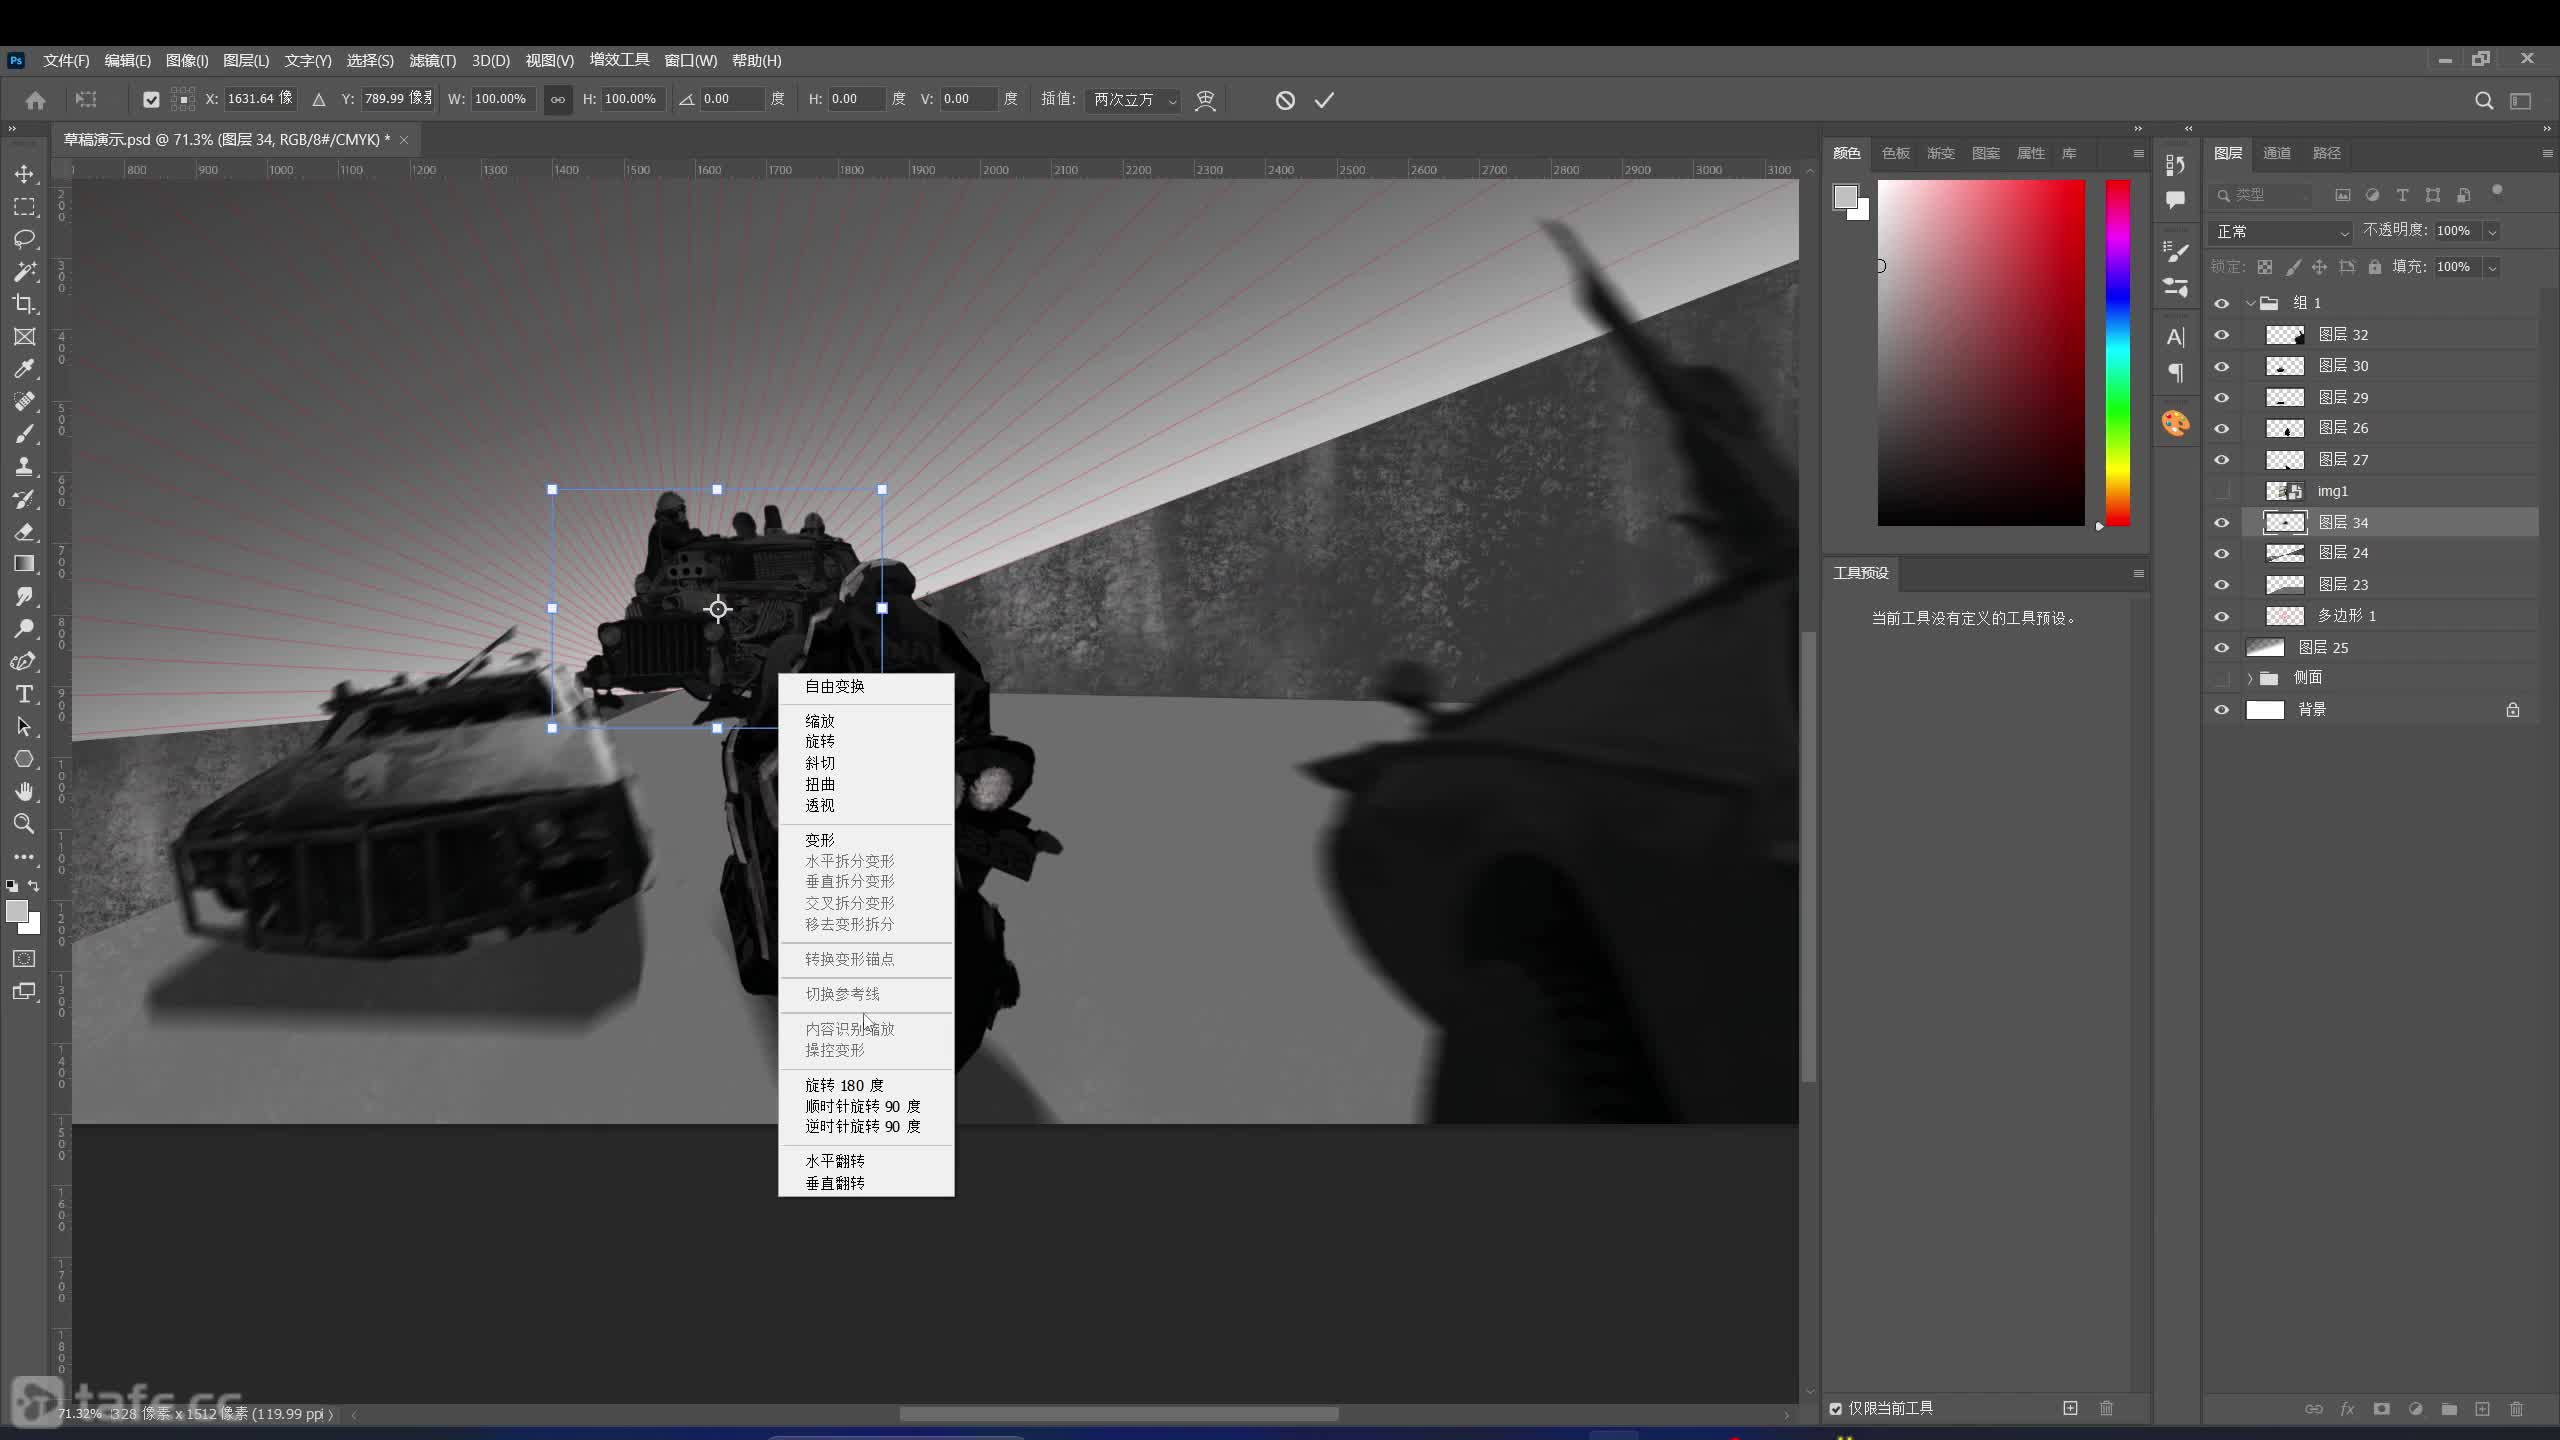The width and height of the screenshot is (2560, 1440).
Task: Choose 斜切 from context menu
Action: (x=866, y=763)
